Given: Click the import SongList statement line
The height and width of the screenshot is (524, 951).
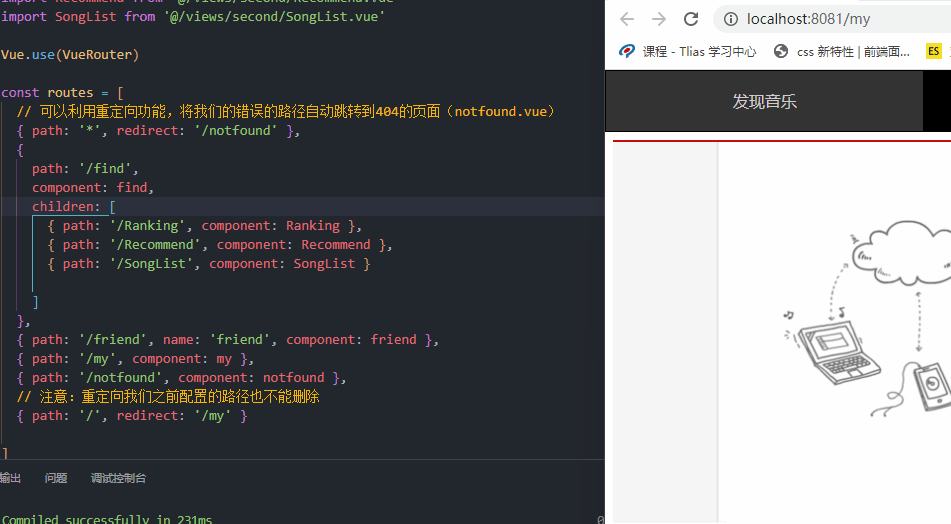Looking at the screenshot, I should tap(193, 16).
